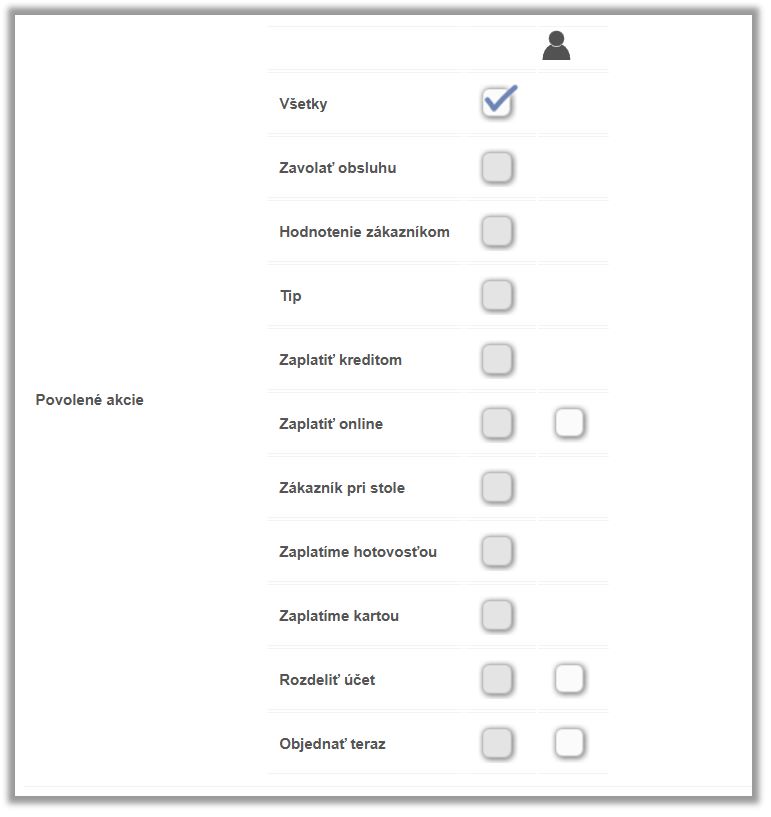Click the Zaplatiť online row label
Screen dimensions: 771x817
pos(331,424)
